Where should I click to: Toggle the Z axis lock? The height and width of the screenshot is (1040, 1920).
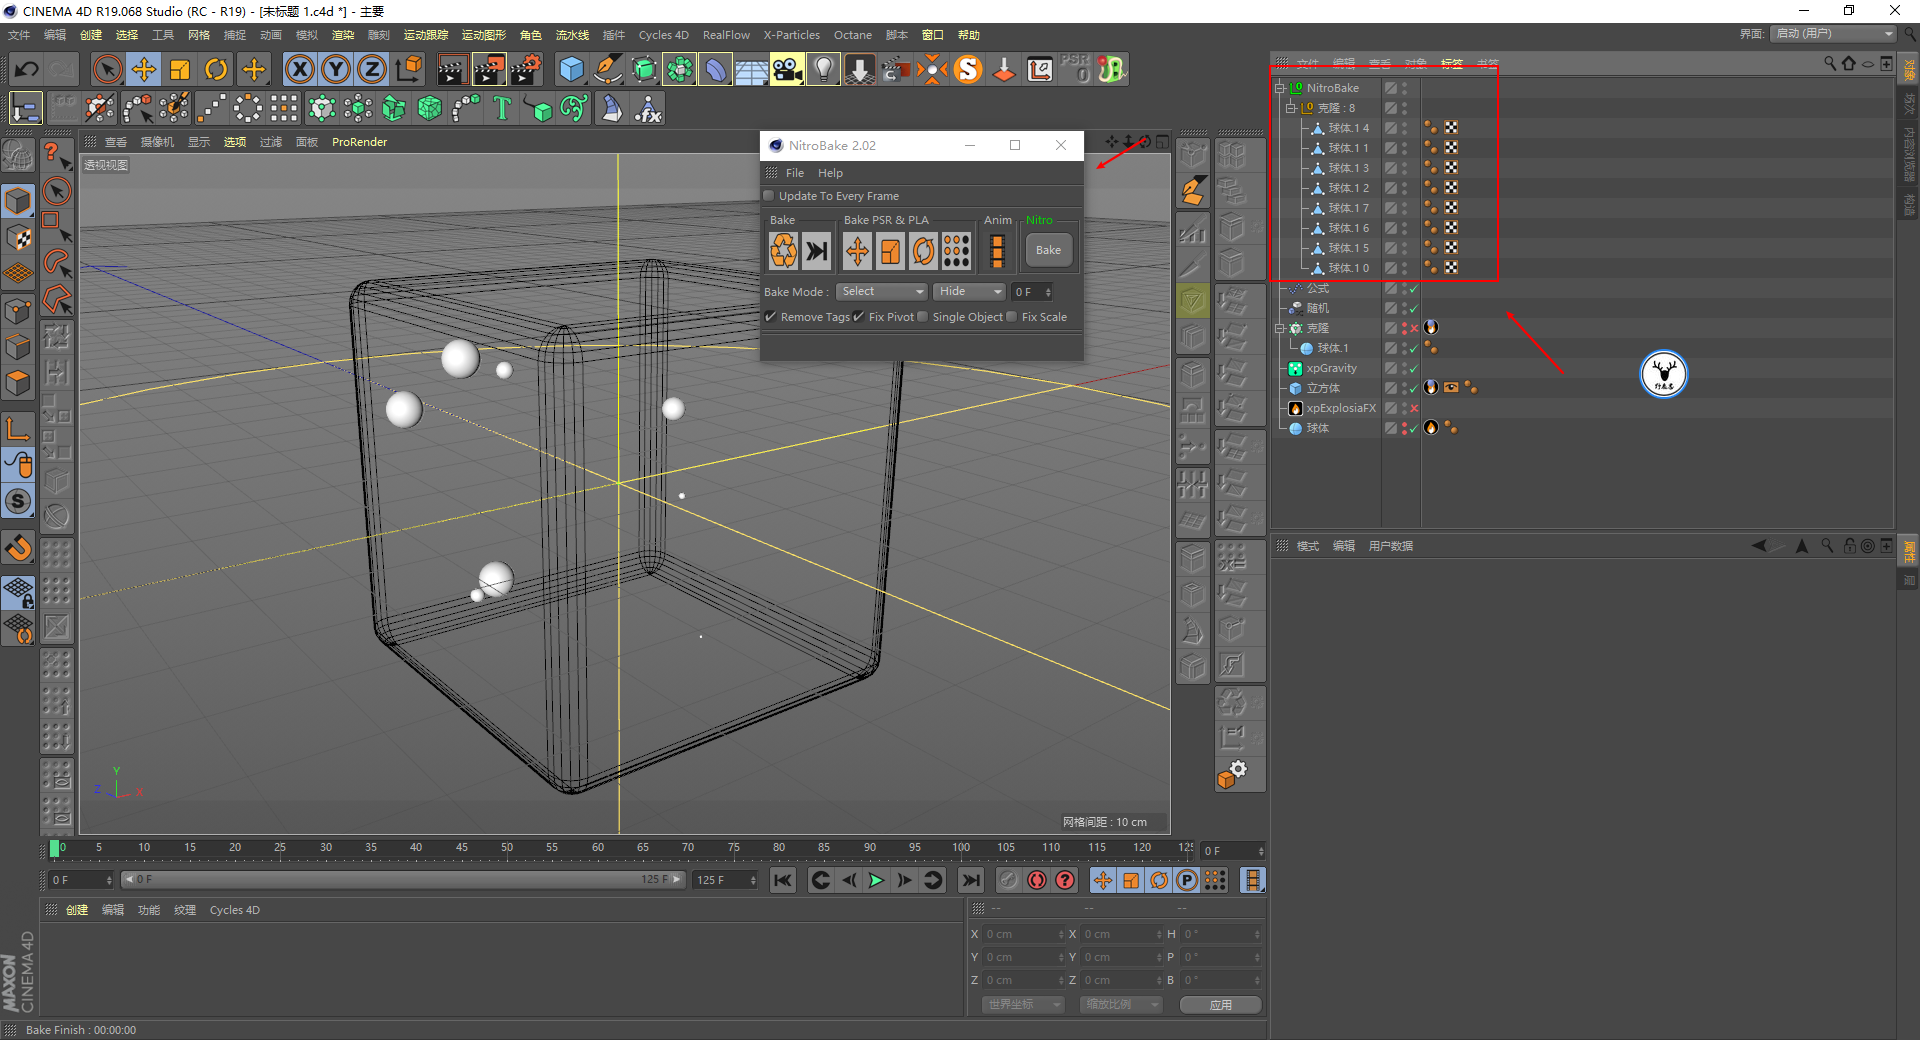pos(371,69)
